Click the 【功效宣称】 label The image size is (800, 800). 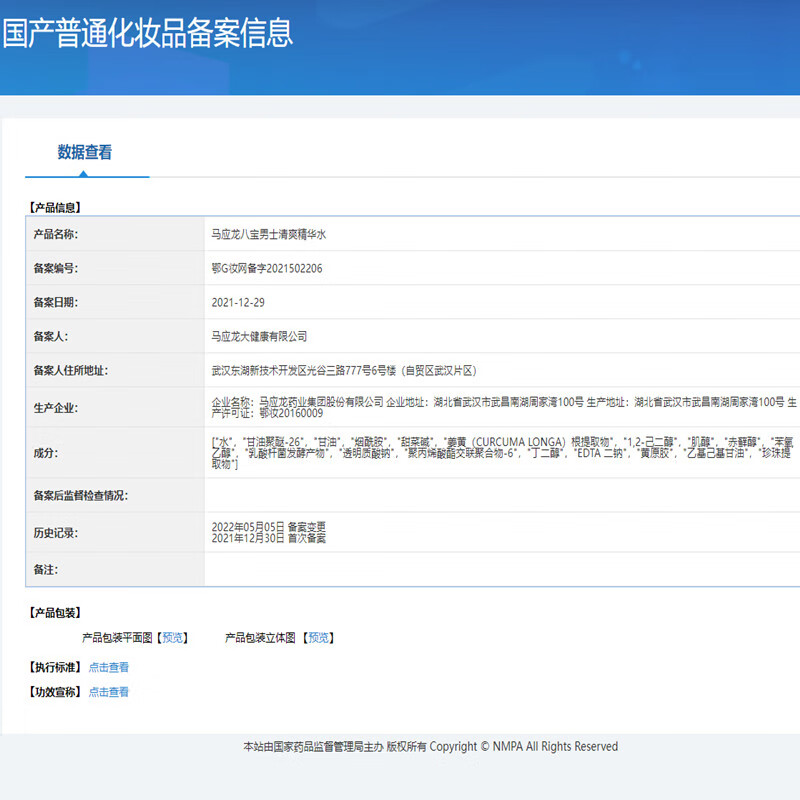point(55,692)
